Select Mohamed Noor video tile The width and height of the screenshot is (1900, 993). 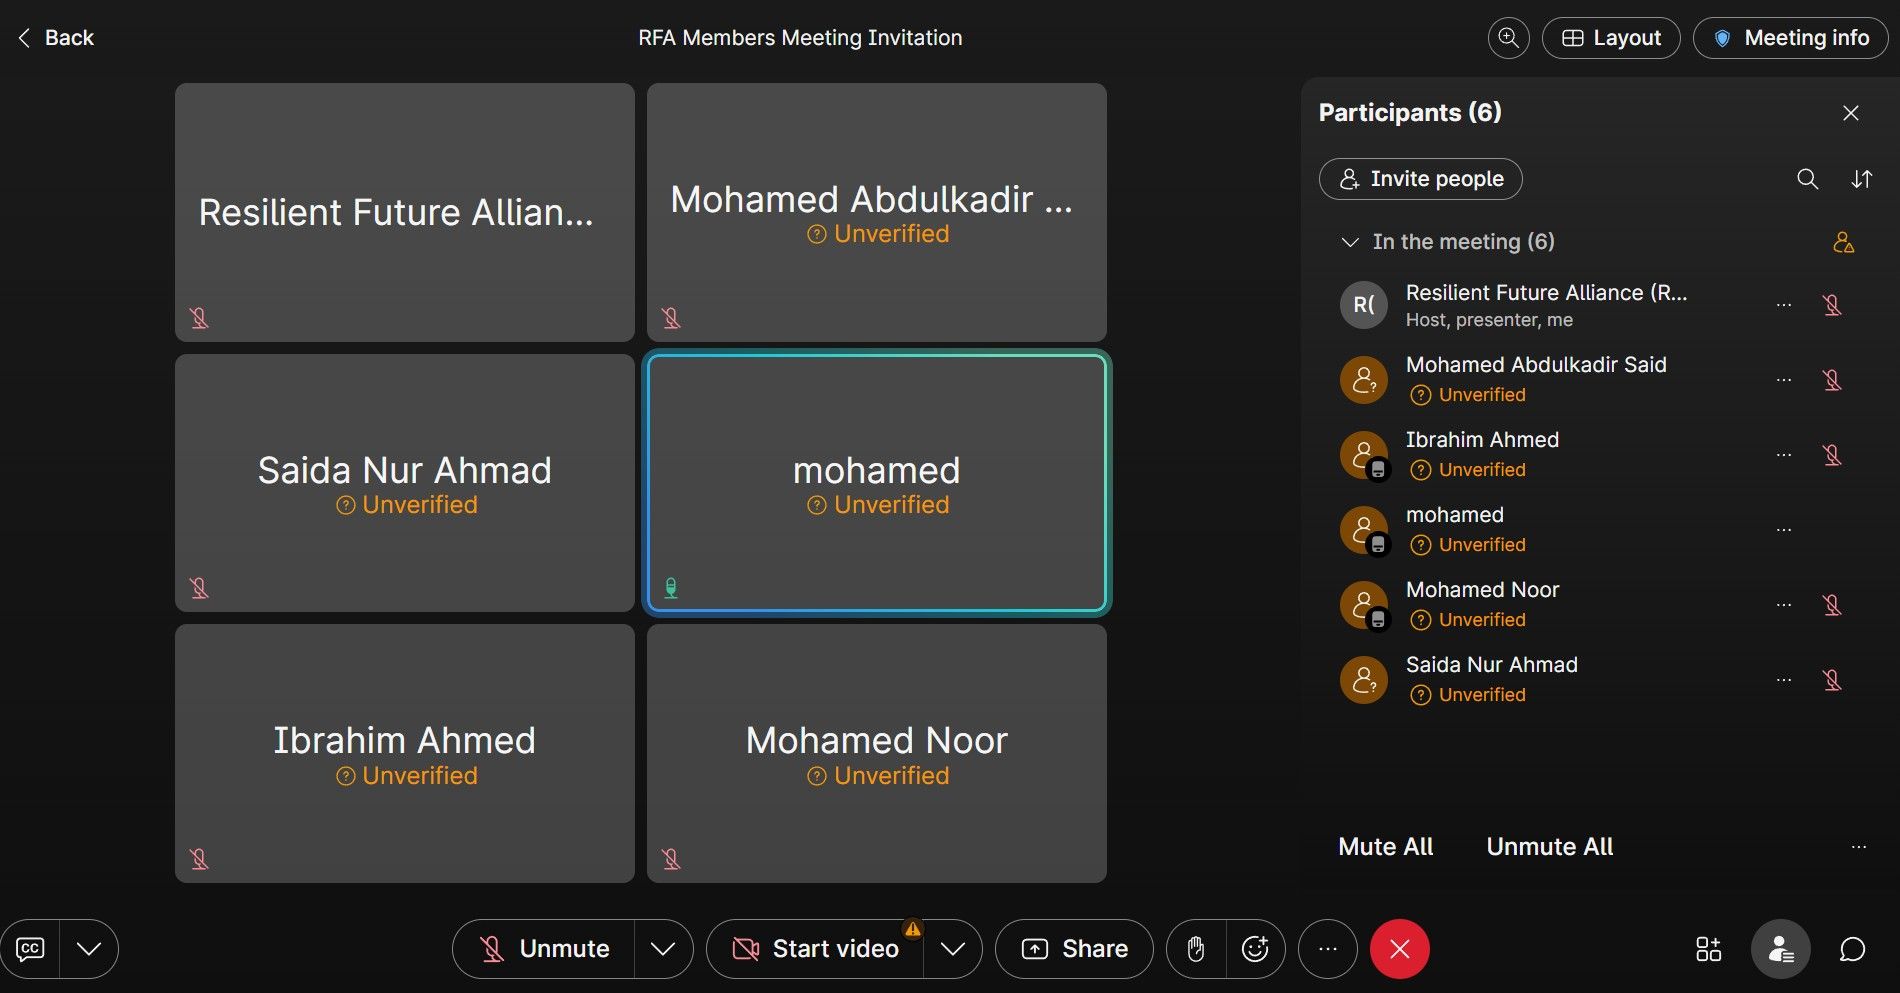[877, 754]
